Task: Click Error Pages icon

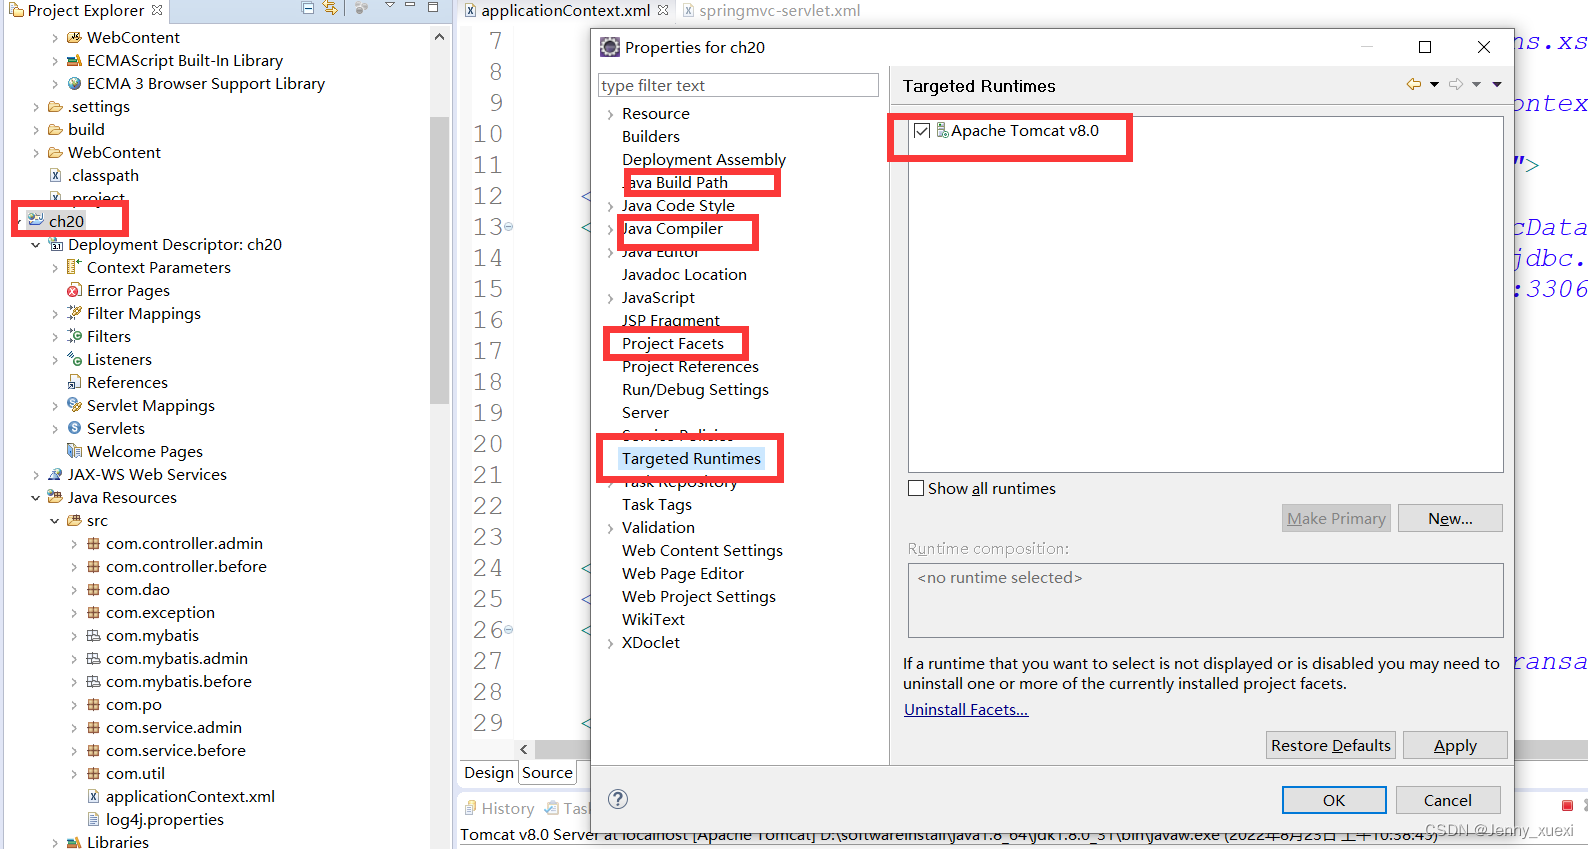Action: [x=74, y=290]
